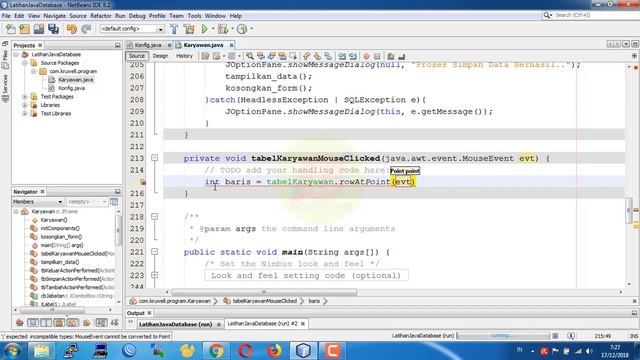This screenshot has height=360, width=640.
Task: Select Karyawan.java in the Projects tree
Action: coord(76,80)
